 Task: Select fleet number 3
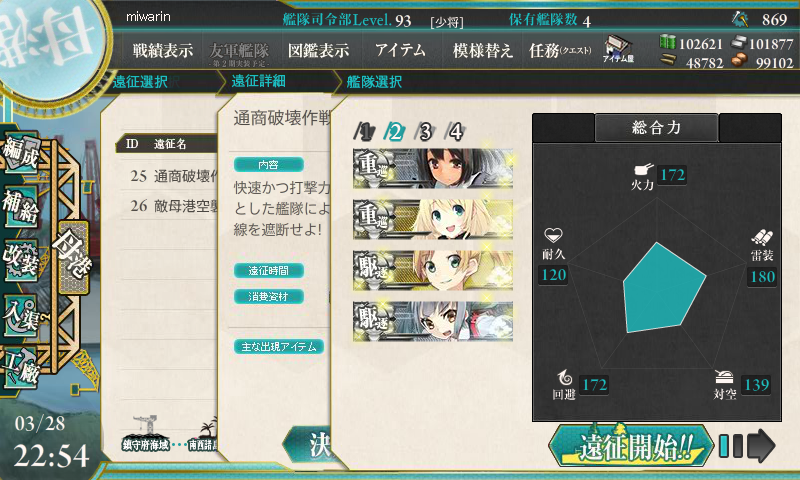coord(424,132)
